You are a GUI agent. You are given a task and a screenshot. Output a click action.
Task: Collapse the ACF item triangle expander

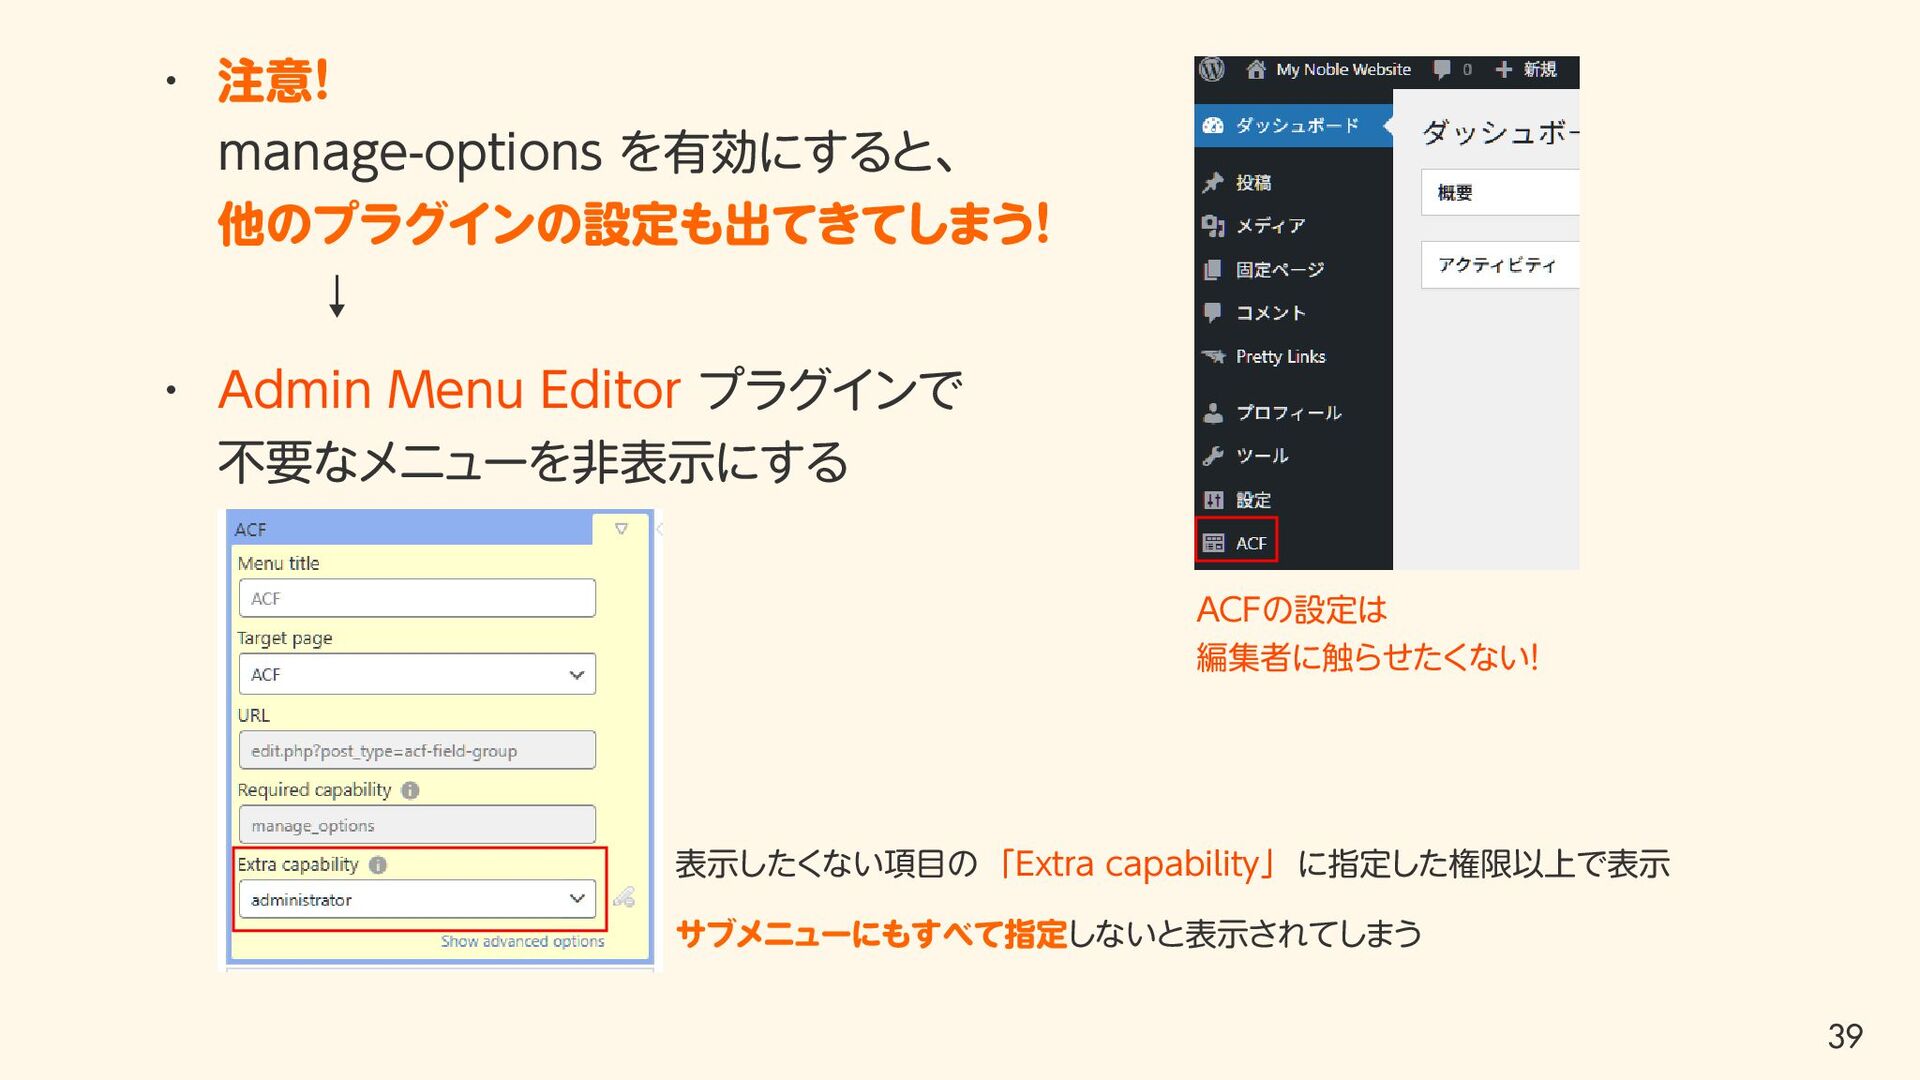tap(621, 529)
